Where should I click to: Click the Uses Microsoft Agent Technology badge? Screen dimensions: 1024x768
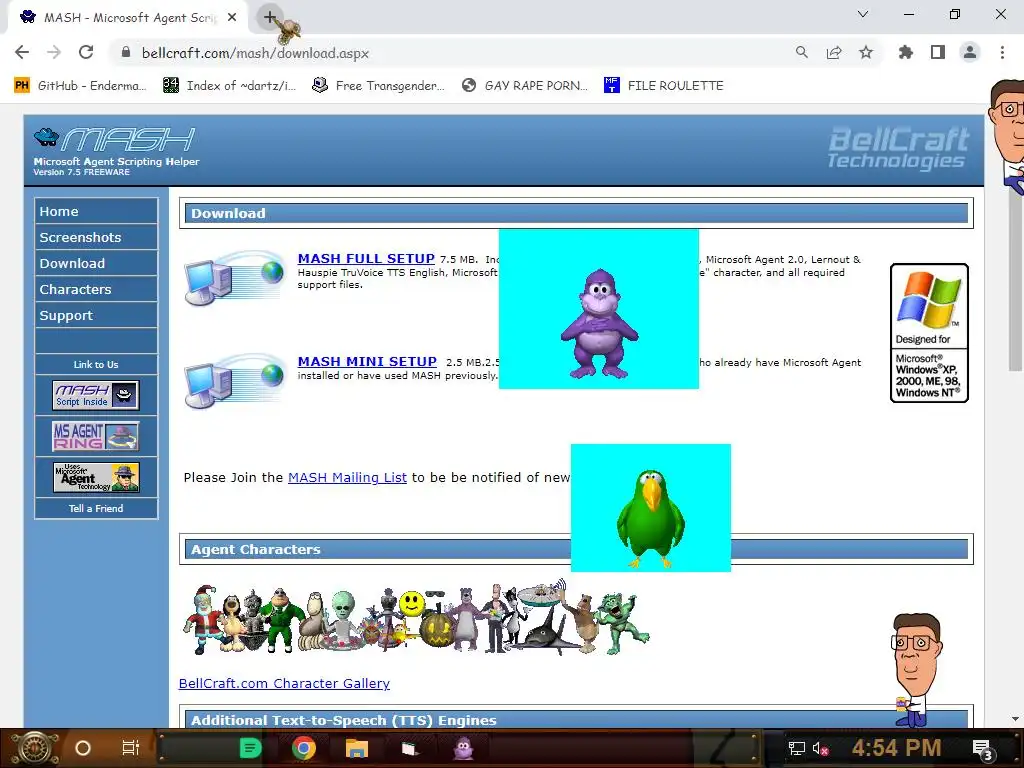[x=96, y=477]
